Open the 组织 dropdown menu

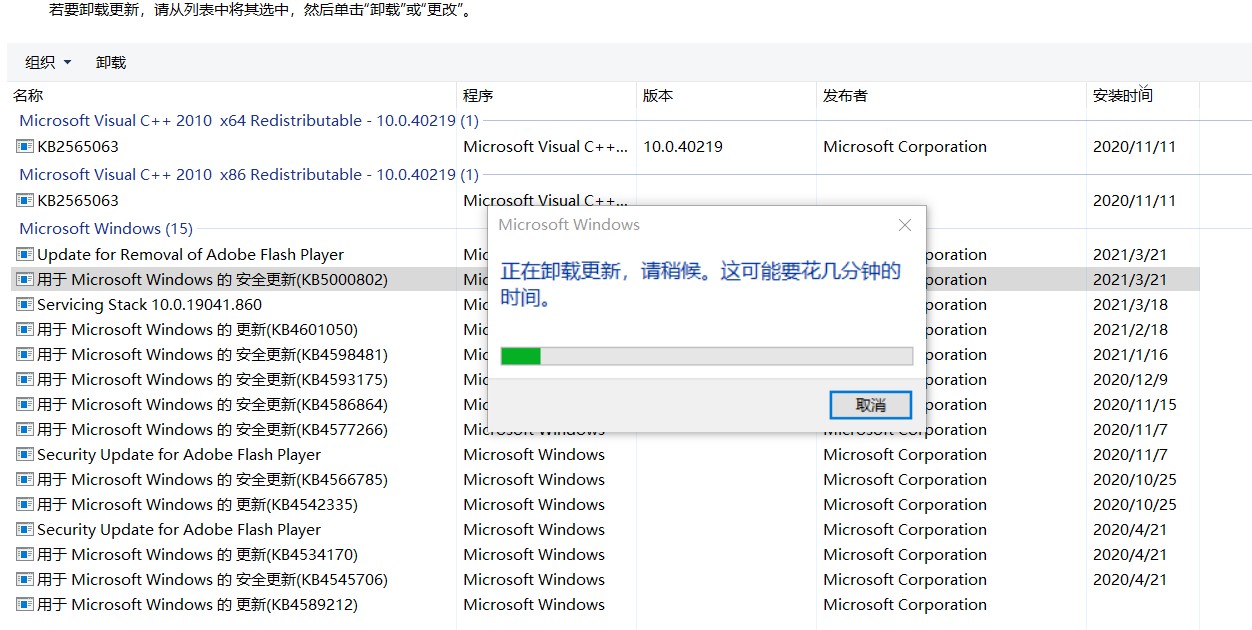pyautogui.click(x=48, y=62)
